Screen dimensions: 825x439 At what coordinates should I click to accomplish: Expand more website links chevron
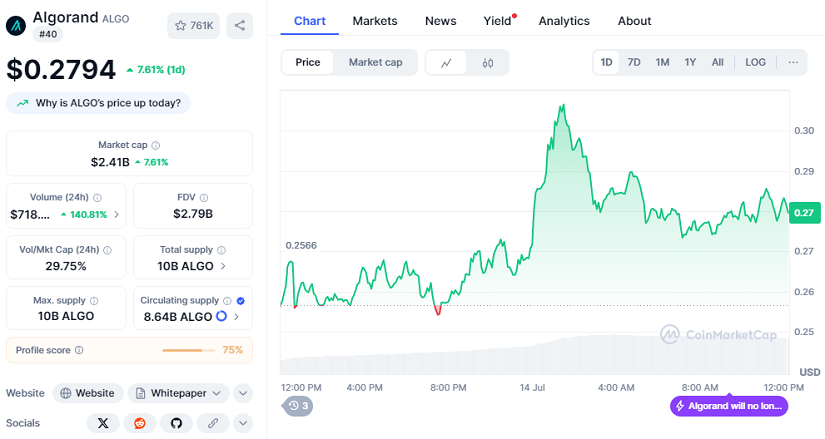tap(243, 393)
